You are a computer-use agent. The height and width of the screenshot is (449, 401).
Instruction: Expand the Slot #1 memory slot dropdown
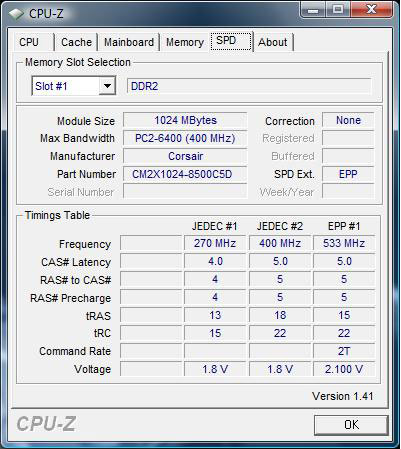107,86
